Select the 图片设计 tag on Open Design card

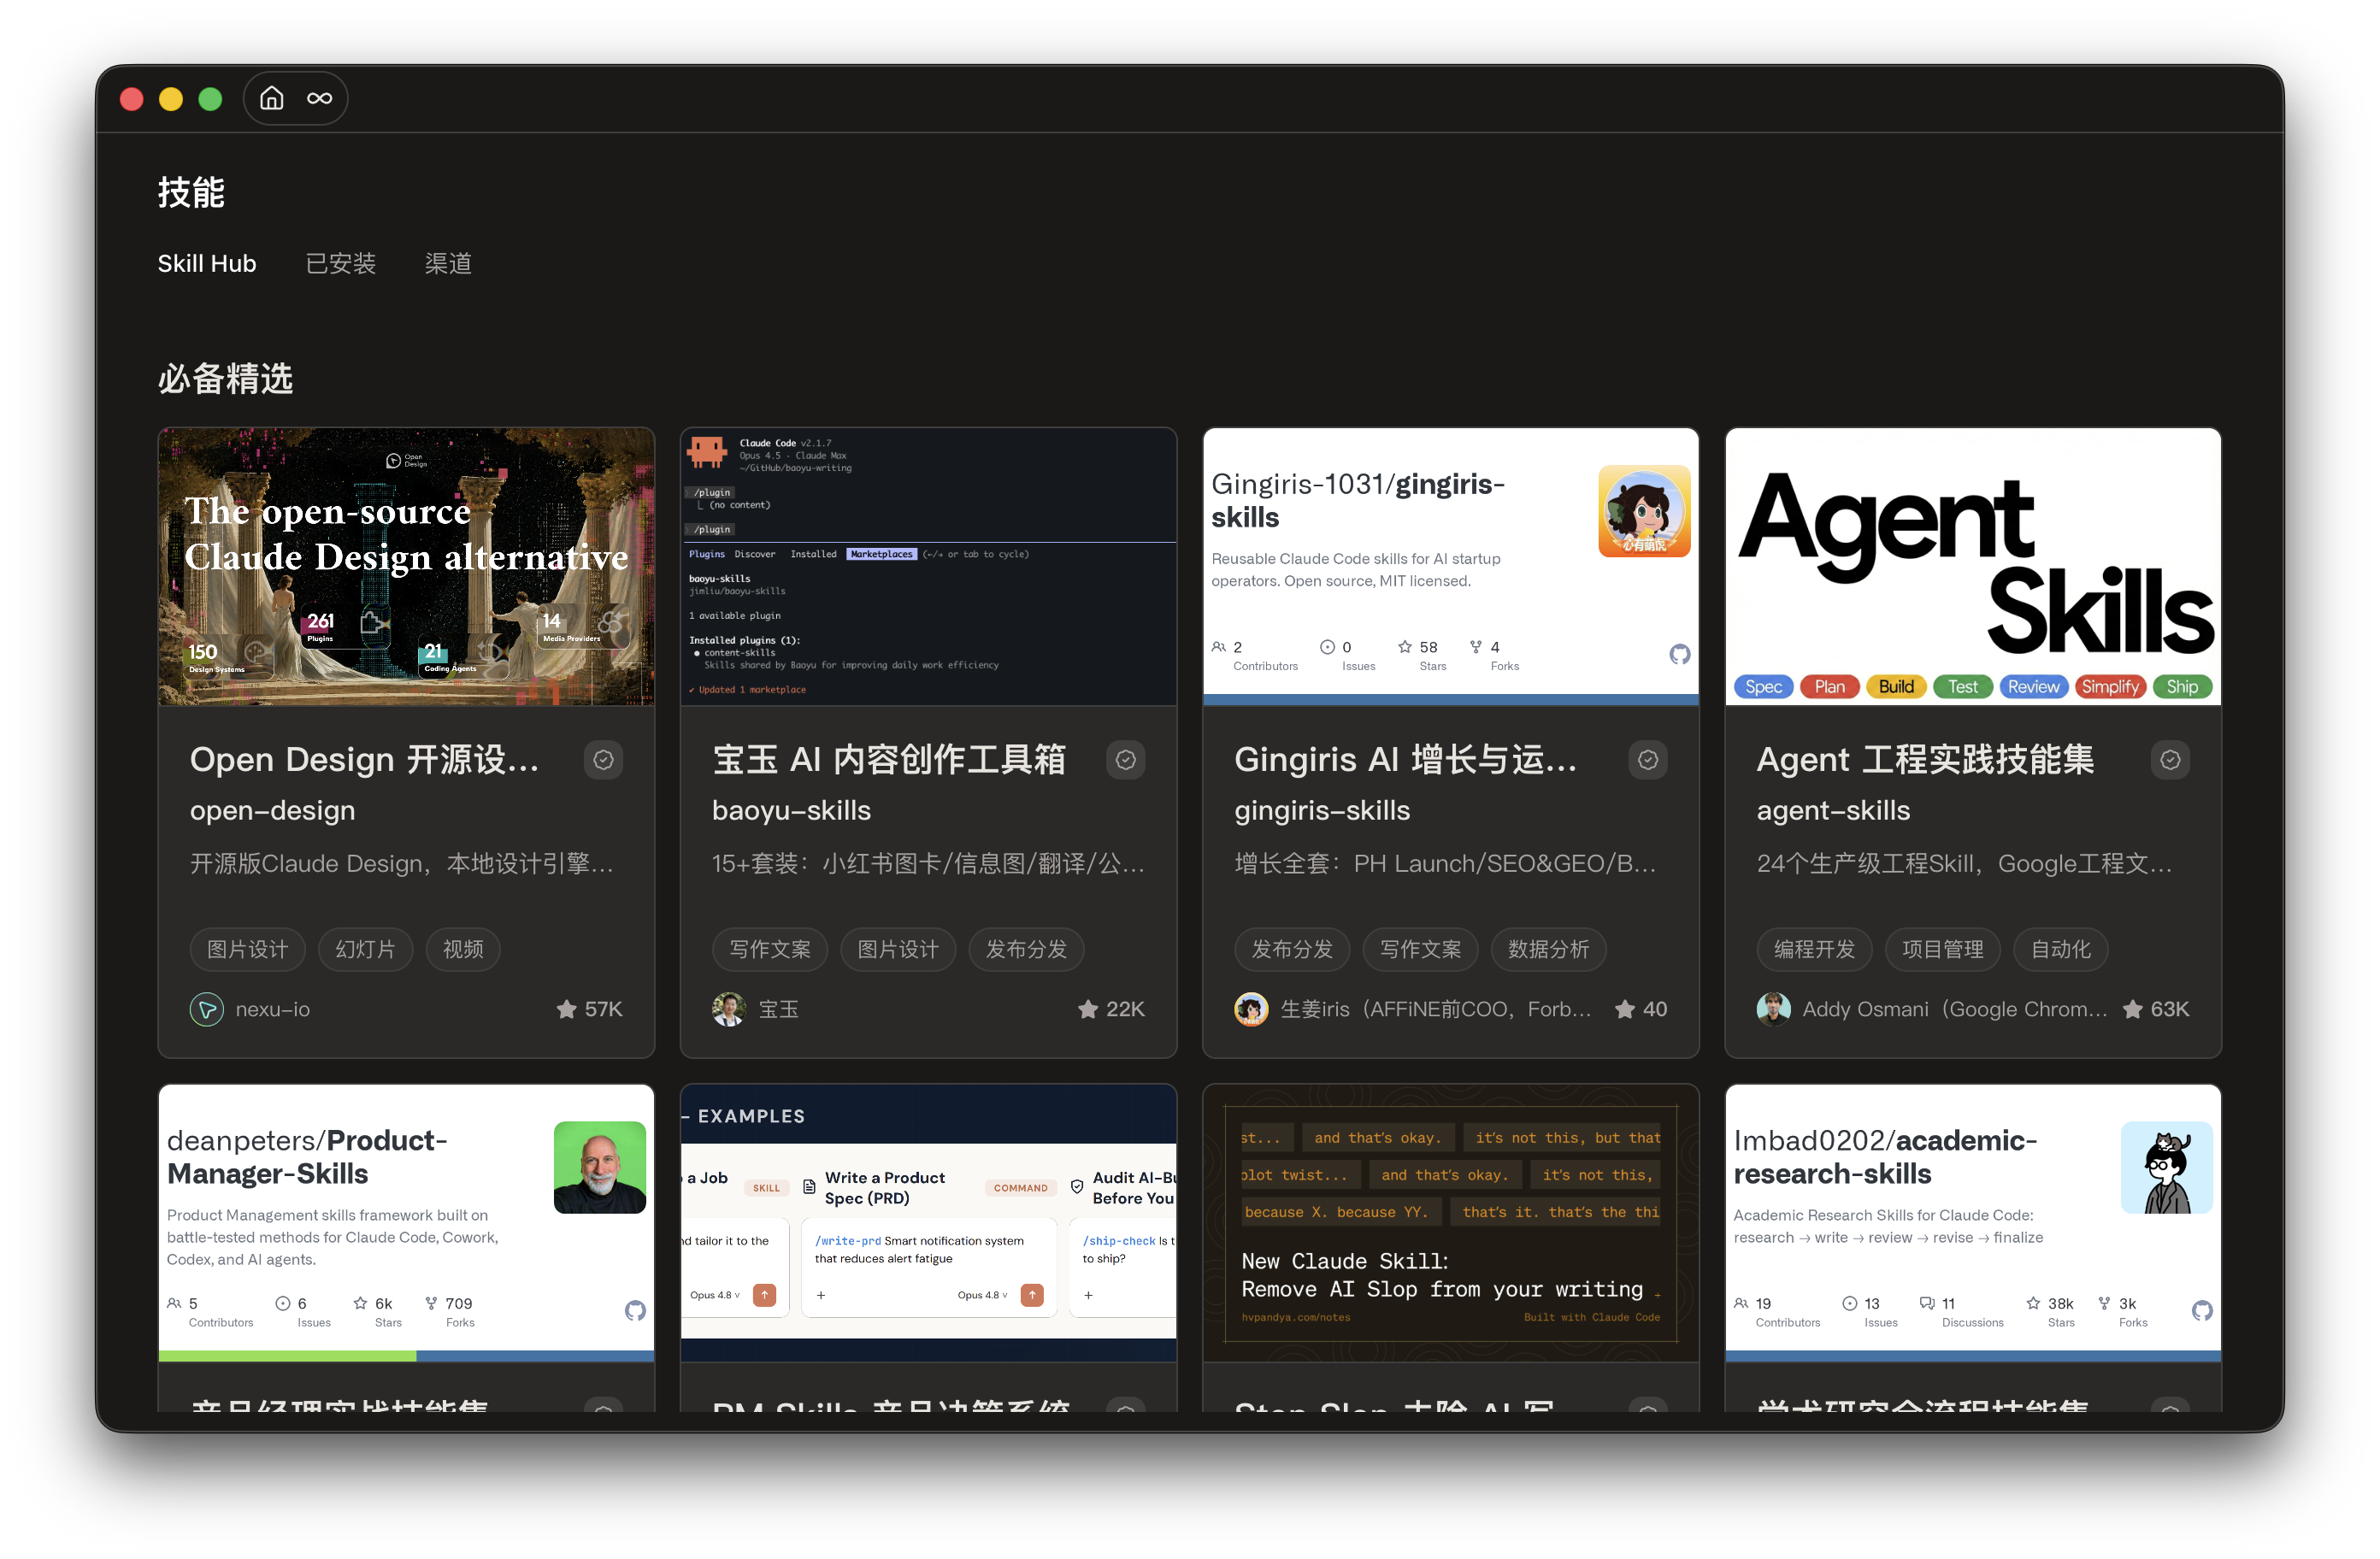point(247,949)
